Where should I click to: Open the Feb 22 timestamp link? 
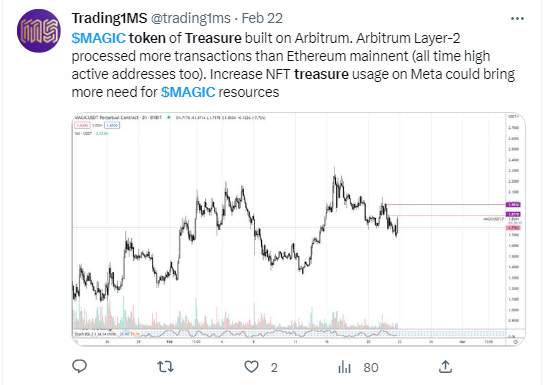click(x=262, y=18)
